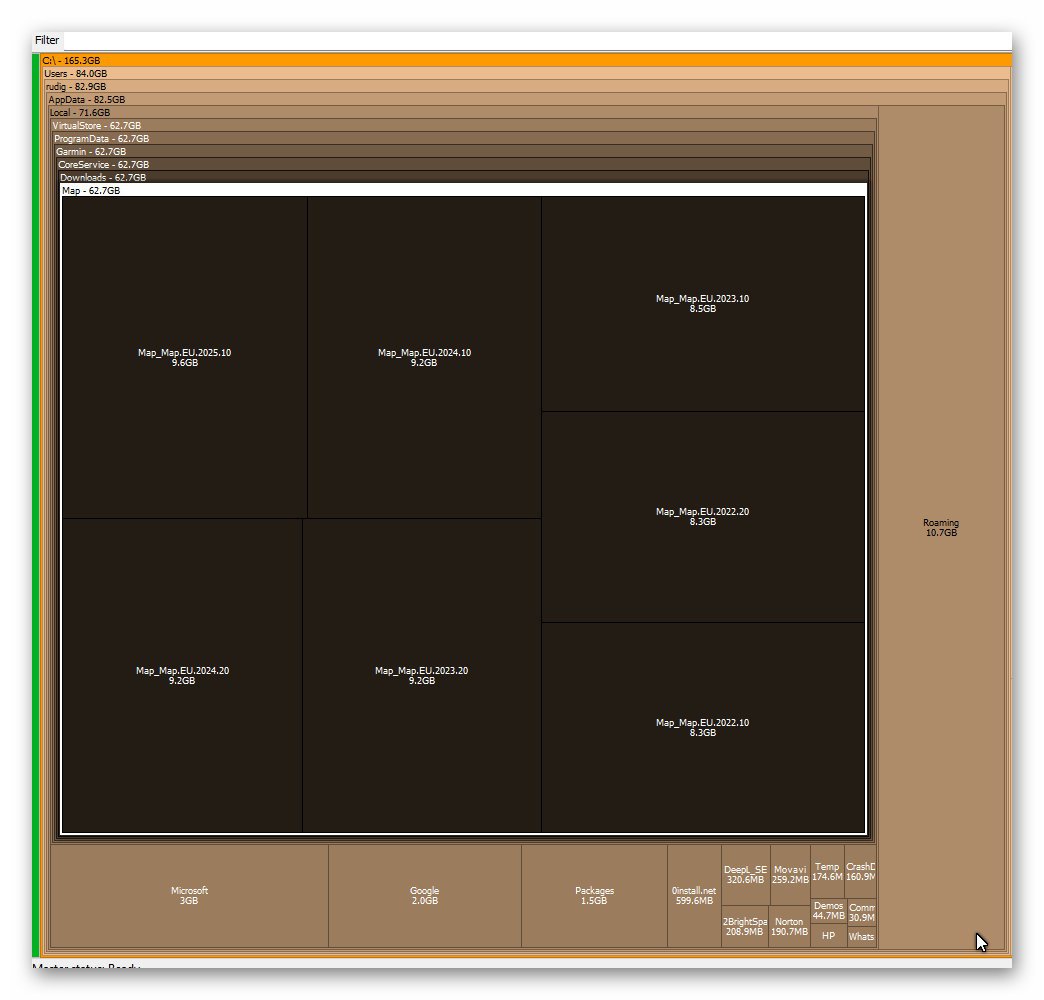Select the Norton 190.7MB block
This screenshot has height=1000, width=1044.
tap(790, 926)
